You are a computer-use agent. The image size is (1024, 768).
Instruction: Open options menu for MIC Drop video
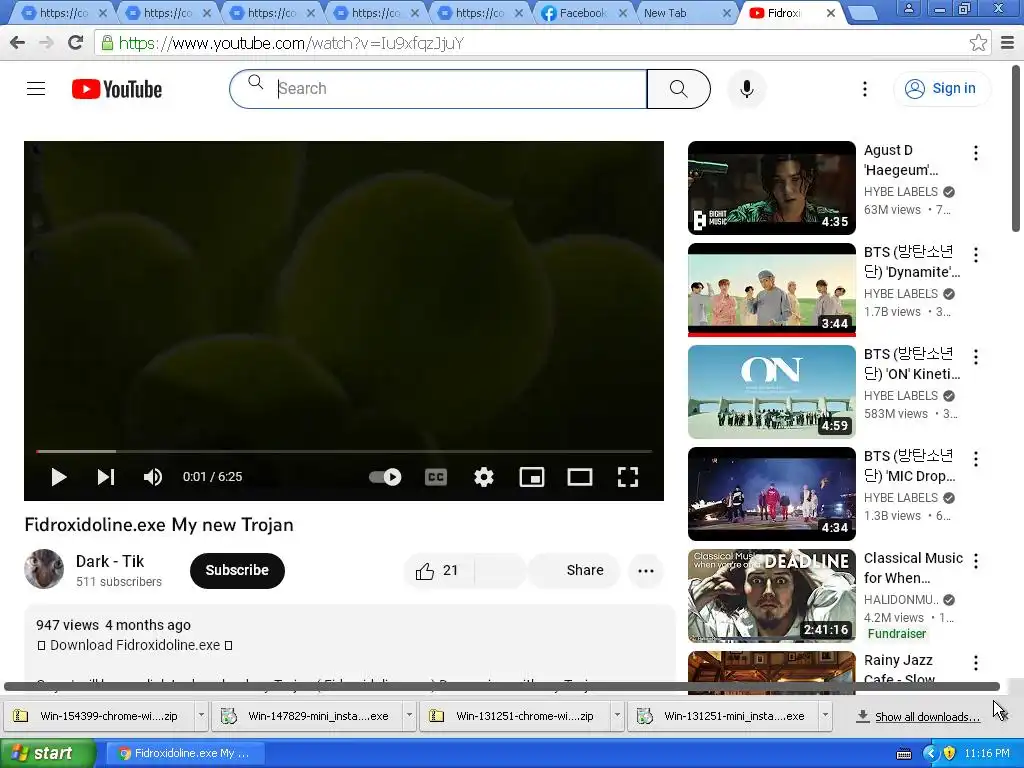976,458
